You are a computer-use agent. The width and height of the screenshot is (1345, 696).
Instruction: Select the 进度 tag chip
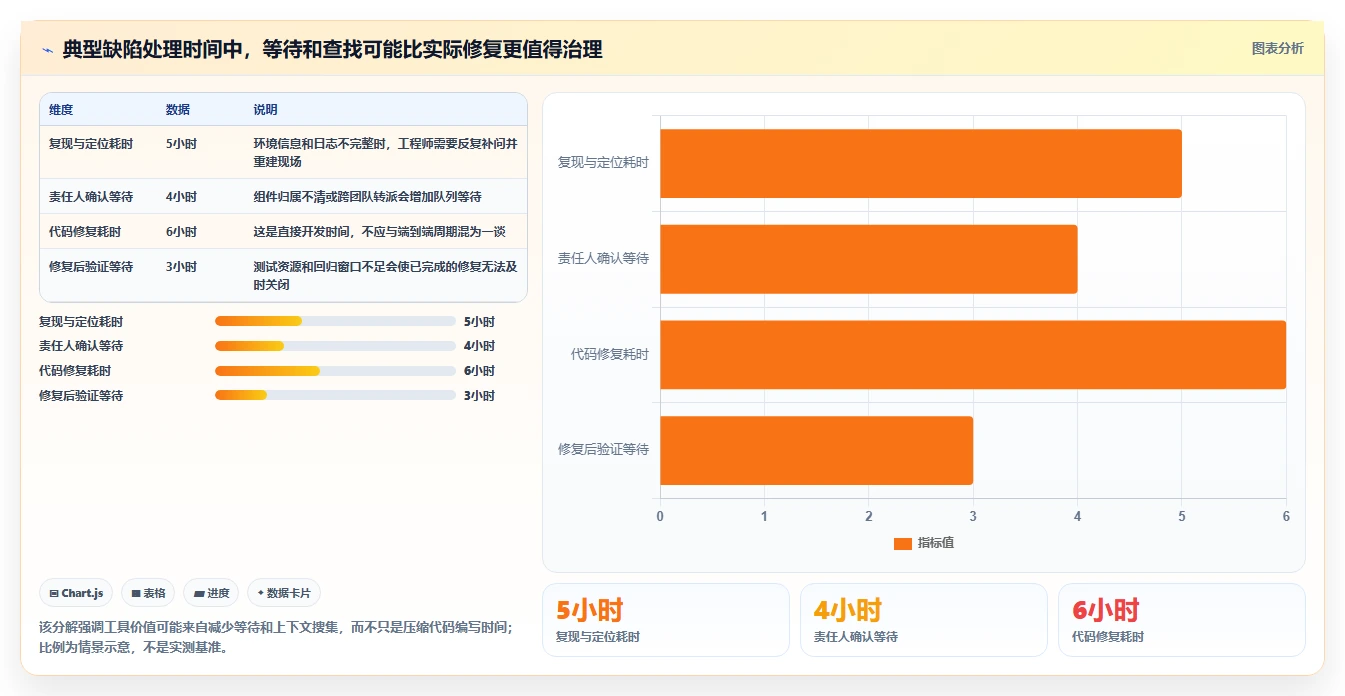pyautogui.click(x=211, y=593)
